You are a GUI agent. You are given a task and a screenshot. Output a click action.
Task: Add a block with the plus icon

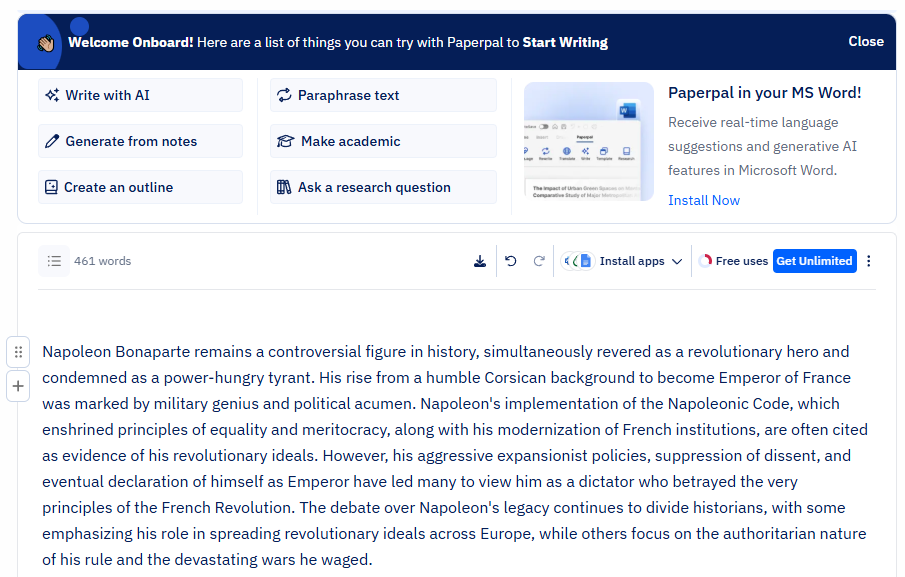[x=18, y=386]
